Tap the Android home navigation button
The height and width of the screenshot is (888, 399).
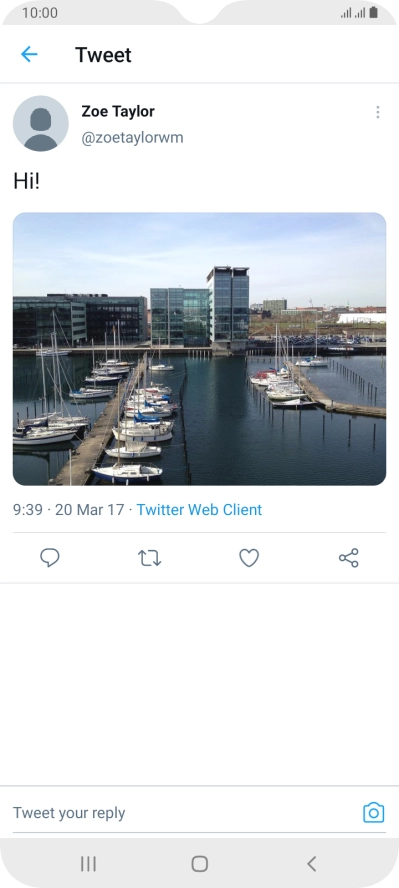(199, 864)
